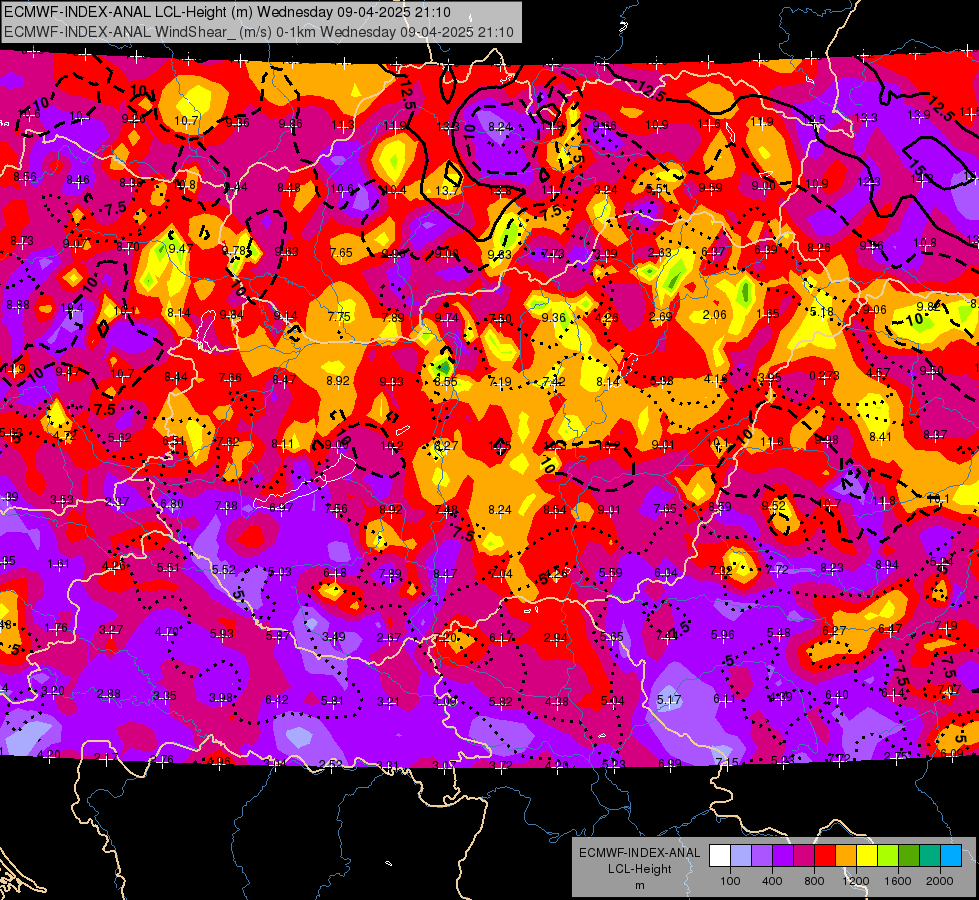
Task: Click the dark green legend swatch
Action: [x=908, y=856]
